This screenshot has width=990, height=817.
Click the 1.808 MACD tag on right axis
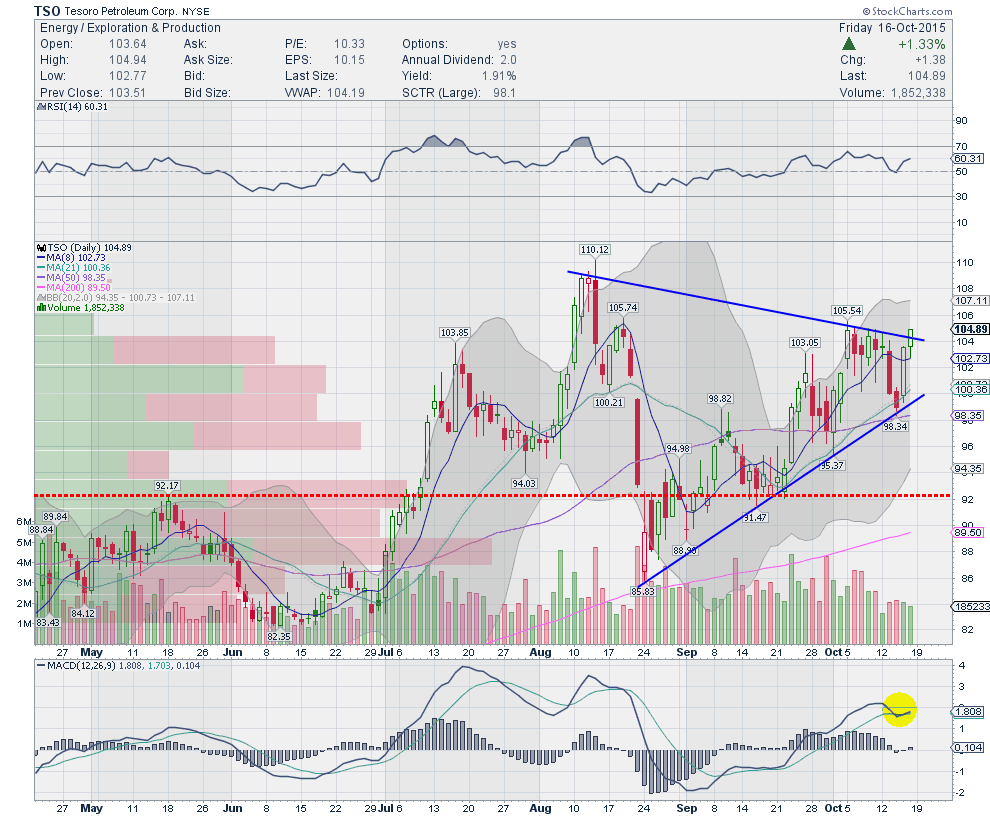pyautogui.click(x=967, y=712)
